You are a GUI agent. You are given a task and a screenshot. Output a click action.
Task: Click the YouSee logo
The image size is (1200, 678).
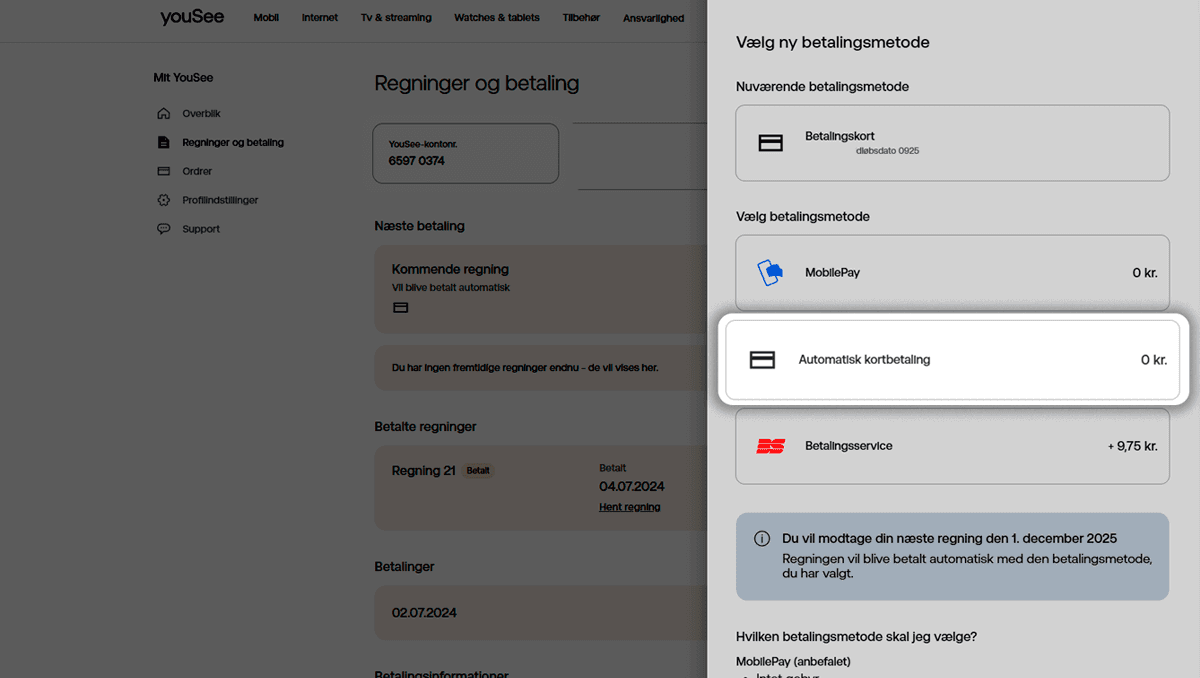click(192, 17)
